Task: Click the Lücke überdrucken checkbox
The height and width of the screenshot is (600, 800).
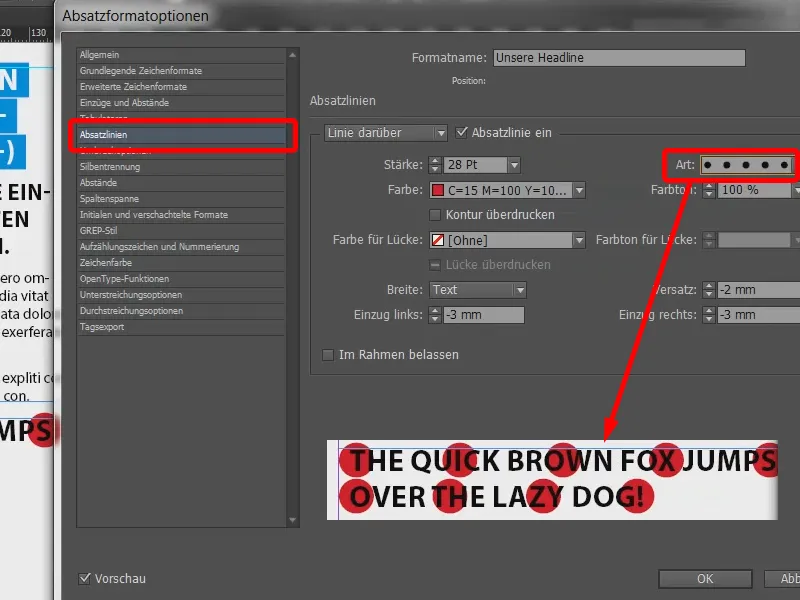Action: pos(435,265)
